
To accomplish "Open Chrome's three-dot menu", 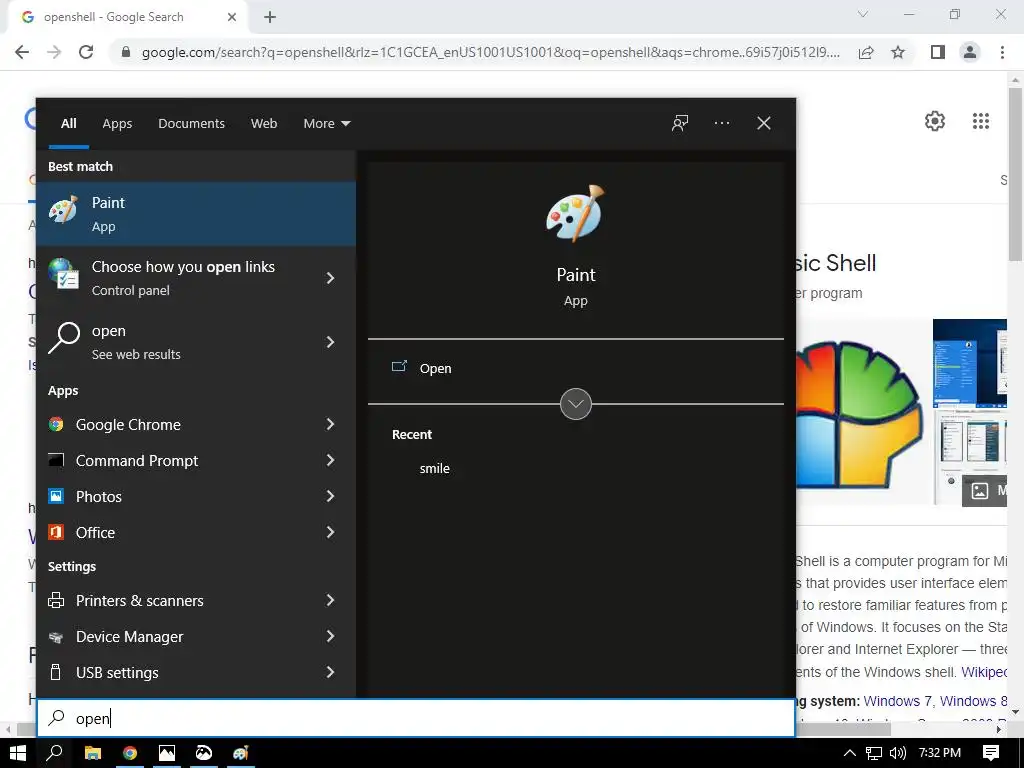I will (x=1002, y=52).
